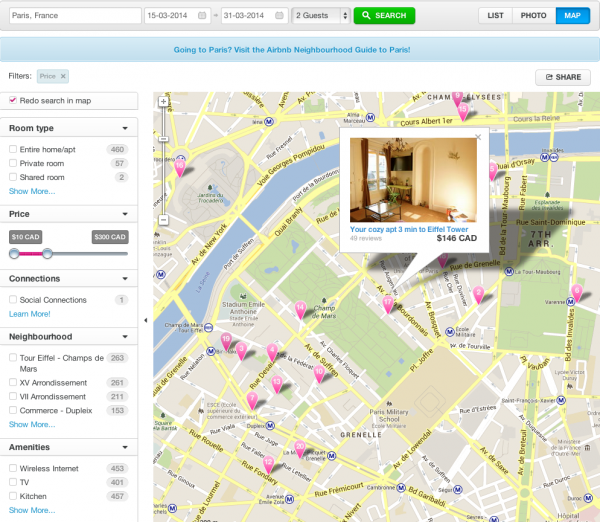Check Kitchen amenity
The image size is (600, 522).
click(x=13, y=496)
